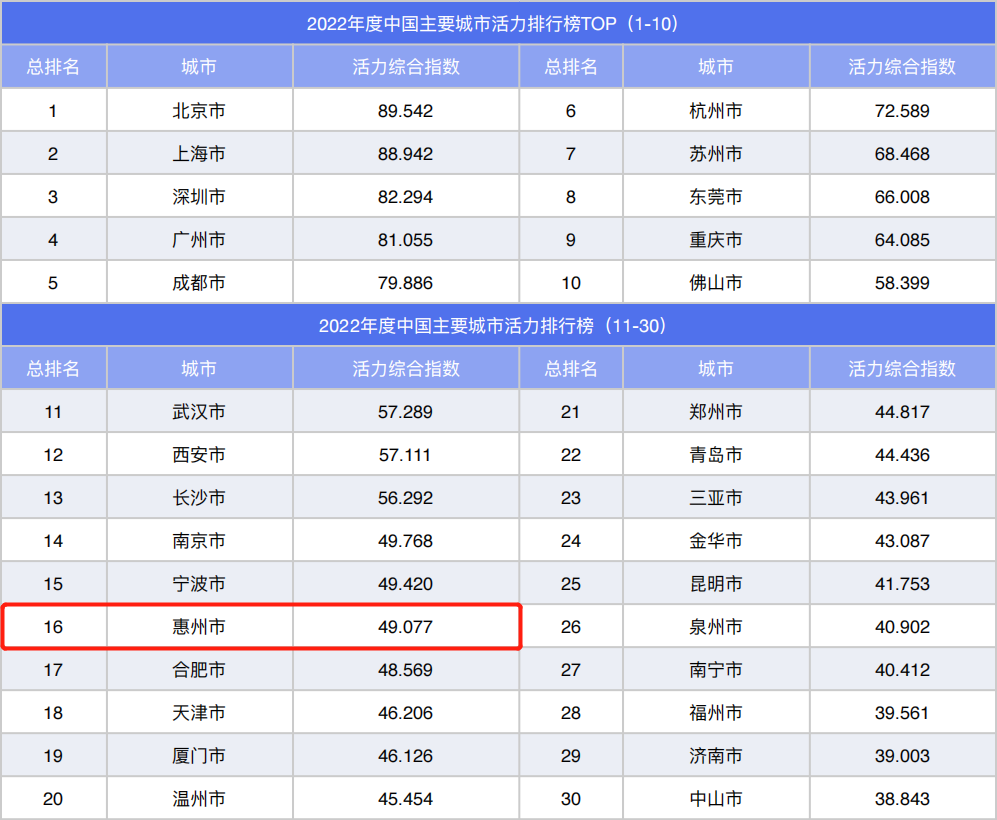Screen dimensions: 997x820
Task: Click the 2022 TOP (1-10) ranking title bar
Action: [x=498, y=24]
